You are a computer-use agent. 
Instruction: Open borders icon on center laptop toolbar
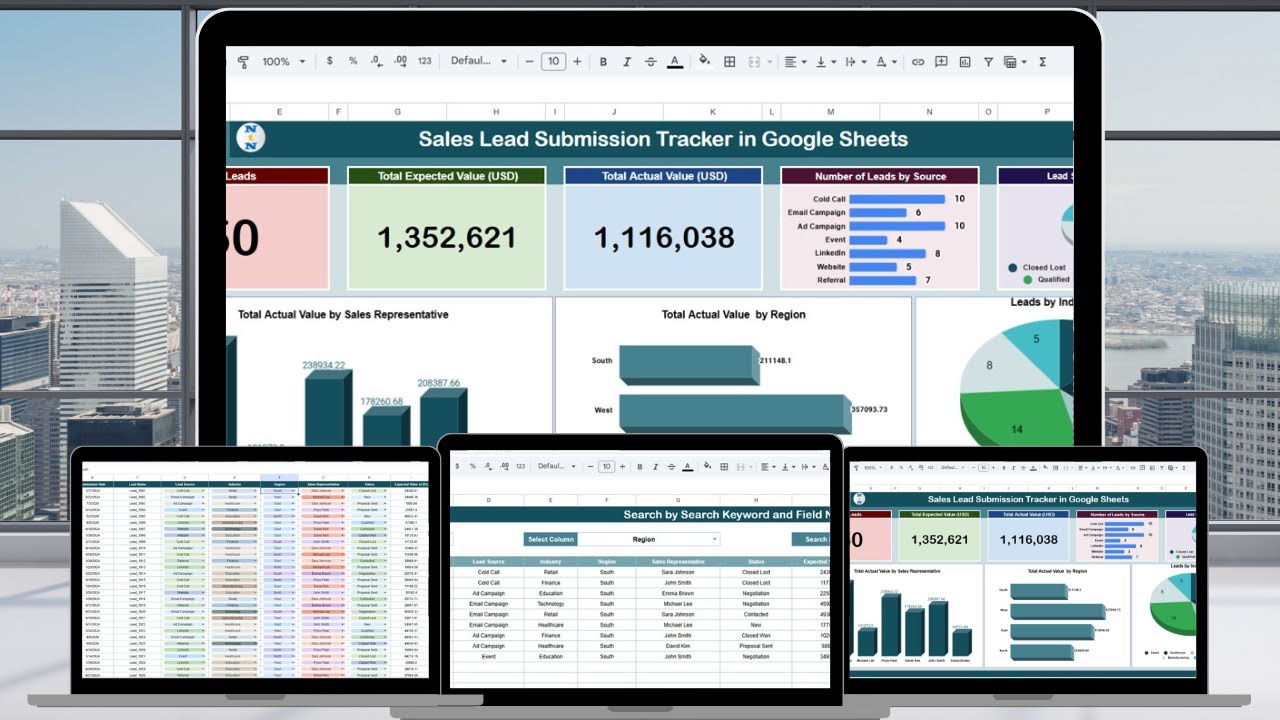[725, 466]
